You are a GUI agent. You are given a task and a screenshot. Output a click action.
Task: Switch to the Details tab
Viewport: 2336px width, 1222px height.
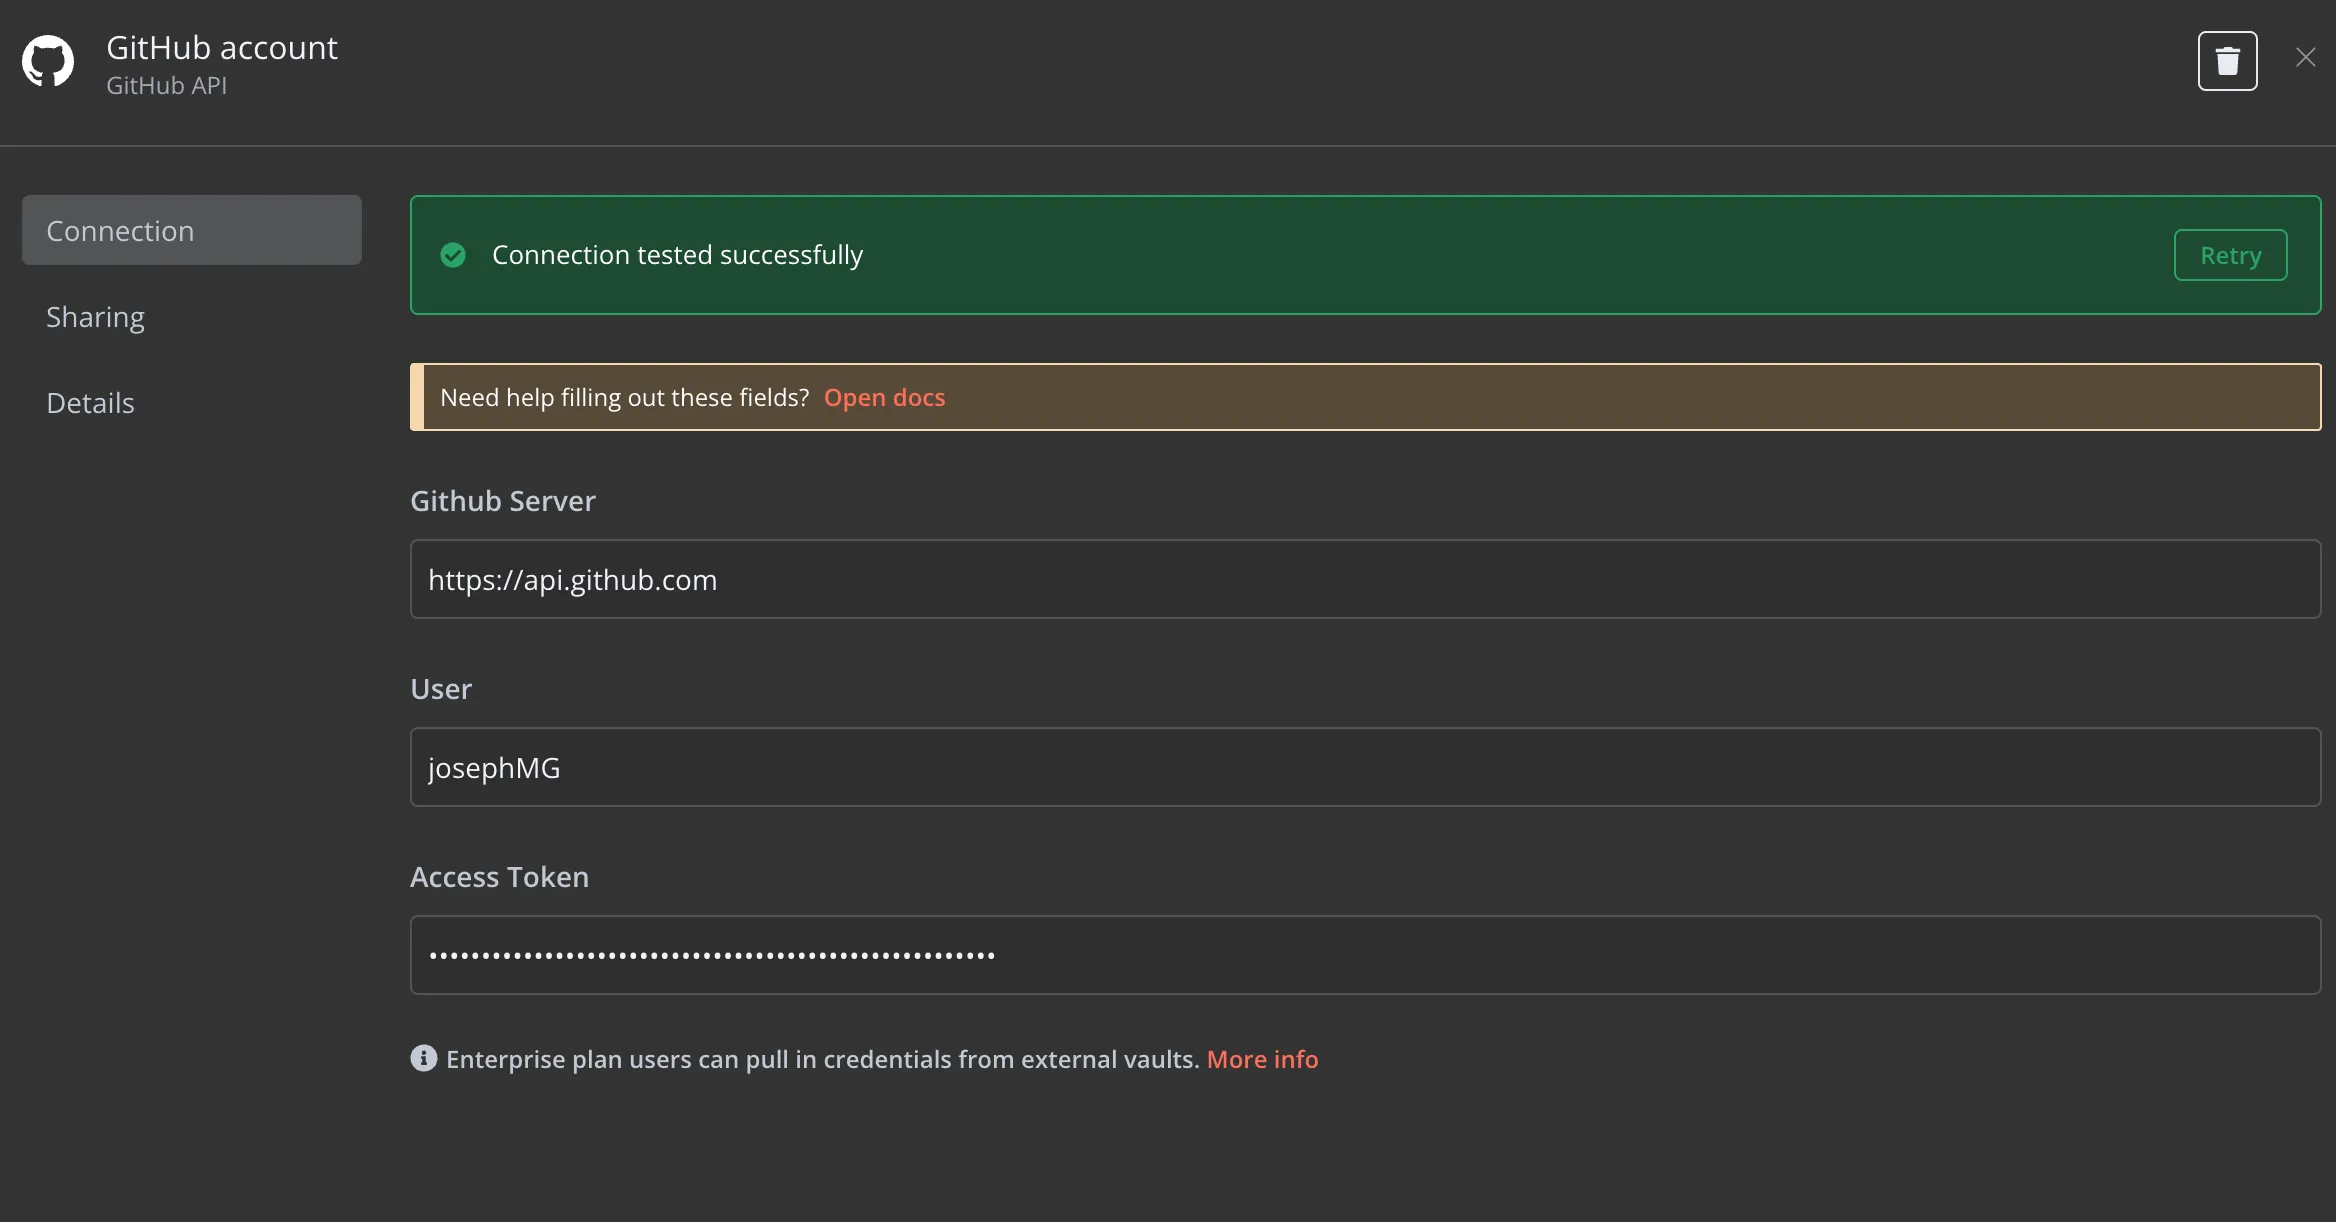click(x=90, y=403)
